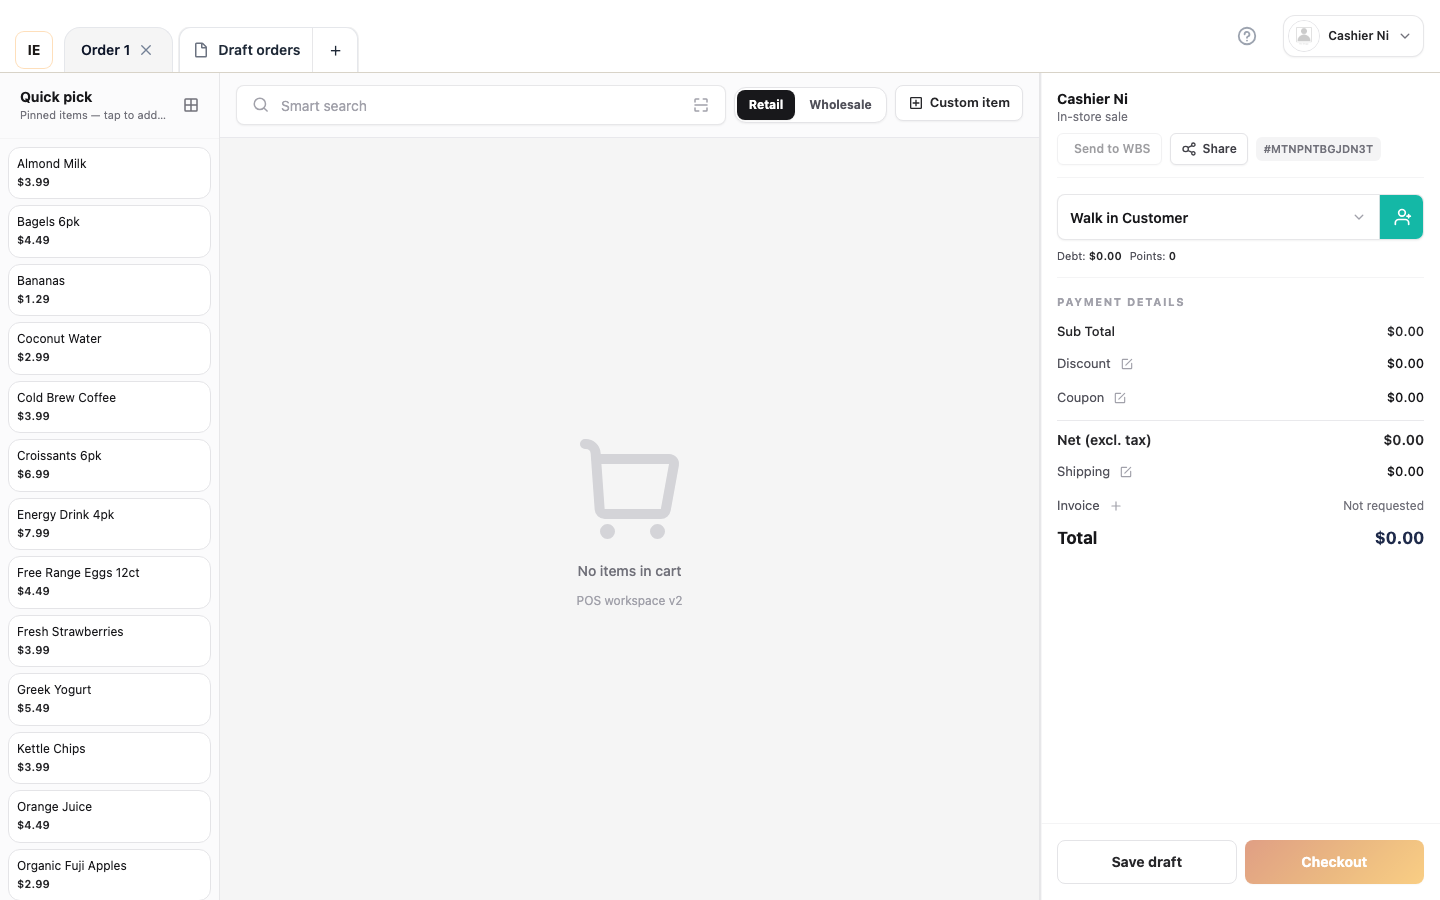Add Kettle Chips to the cart
This screenshot has width=1440, height=900.
click(109, 758)
